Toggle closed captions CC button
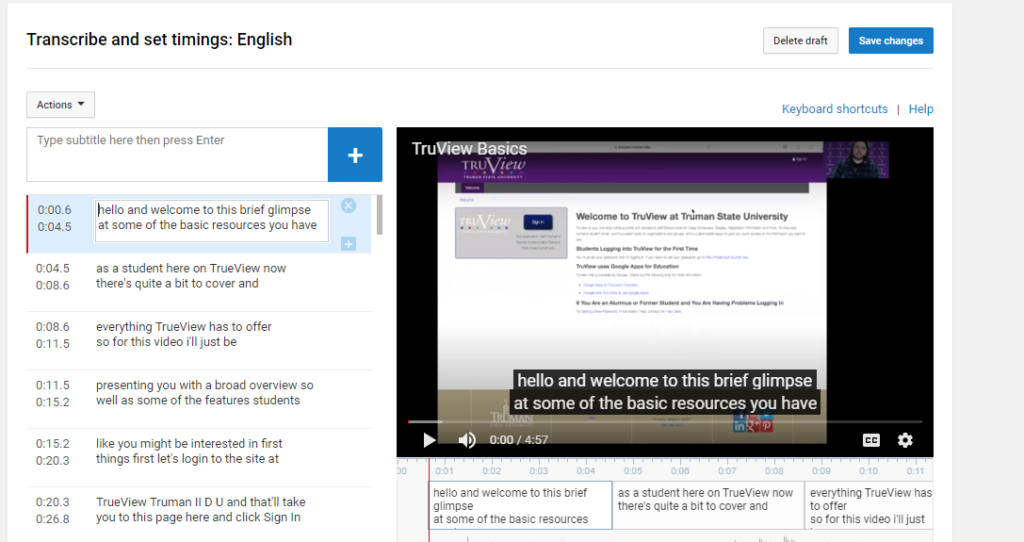This screenshot has height=542, width=1024. 871,440
